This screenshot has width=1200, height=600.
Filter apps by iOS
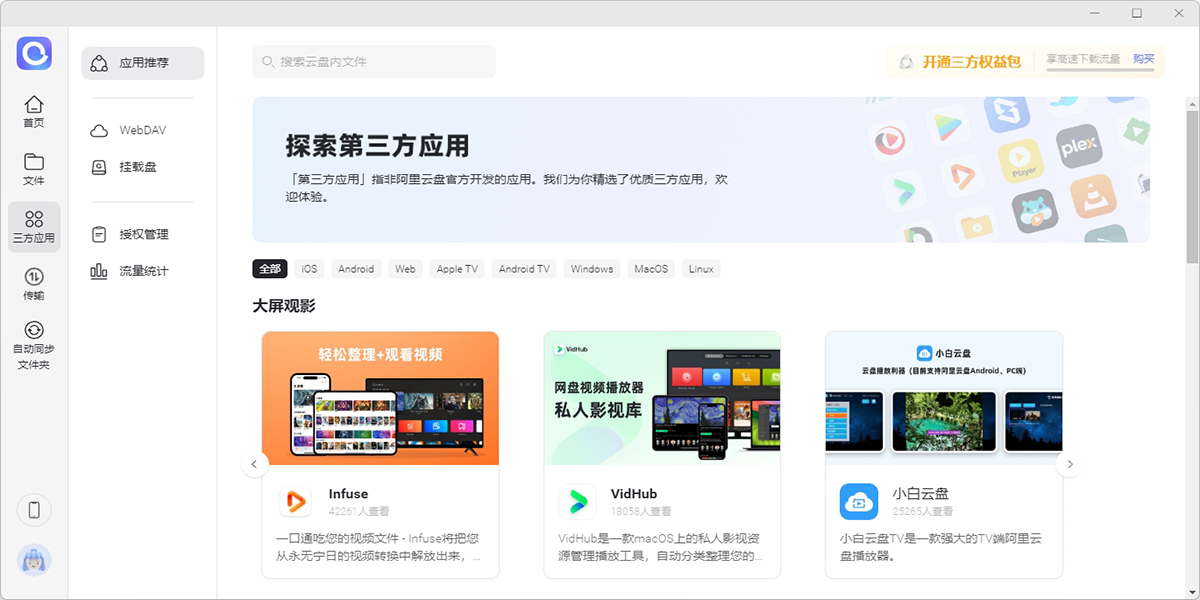click(310, 269)
